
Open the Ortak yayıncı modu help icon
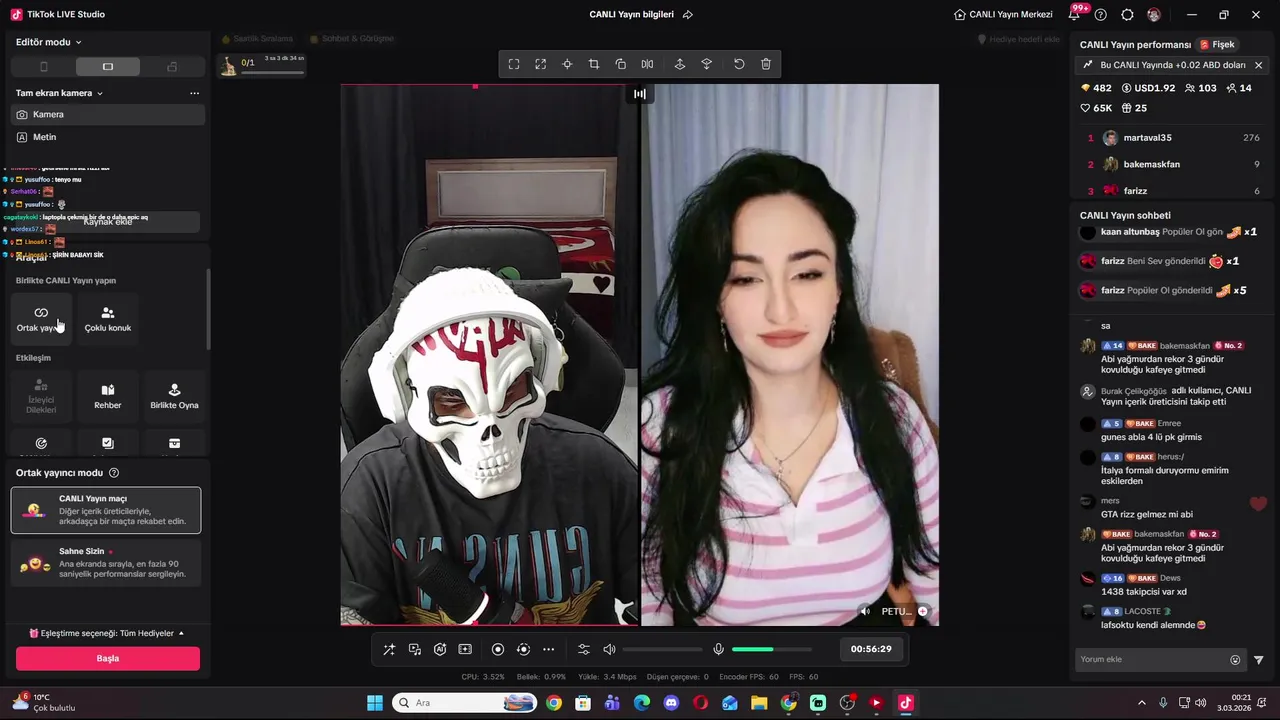coord(114,473)
